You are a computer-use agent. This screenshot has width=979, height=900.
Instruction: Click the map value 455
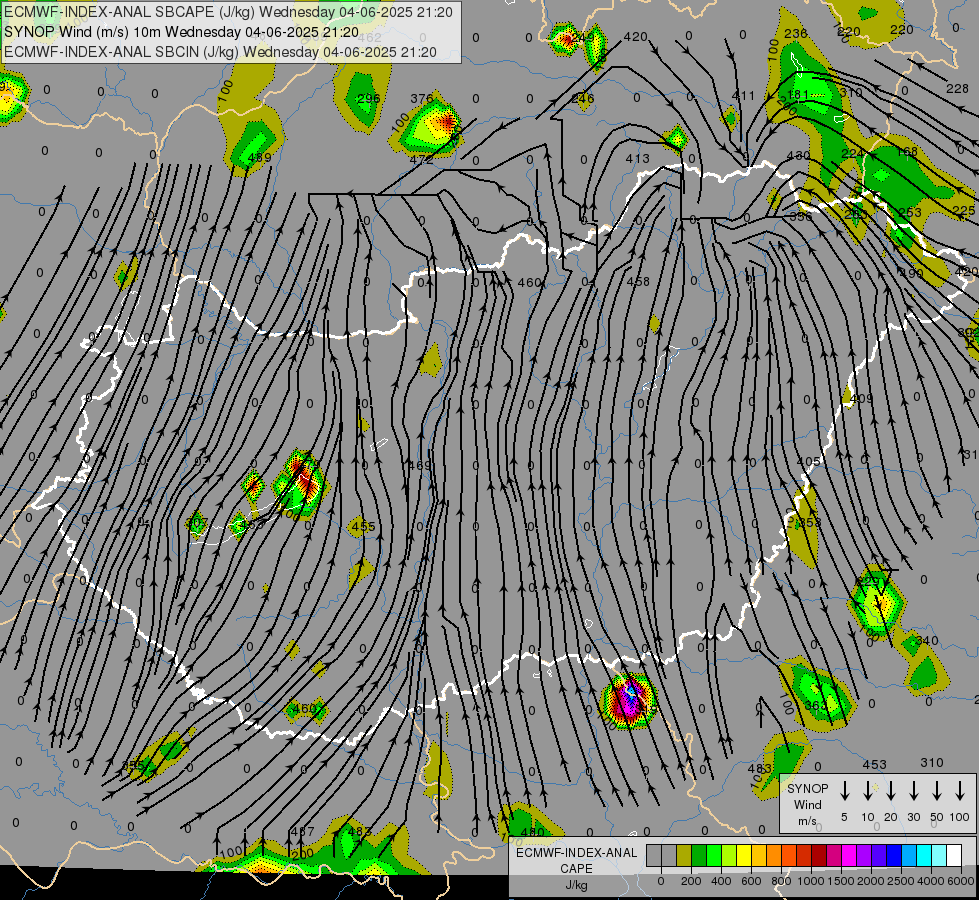363,527
